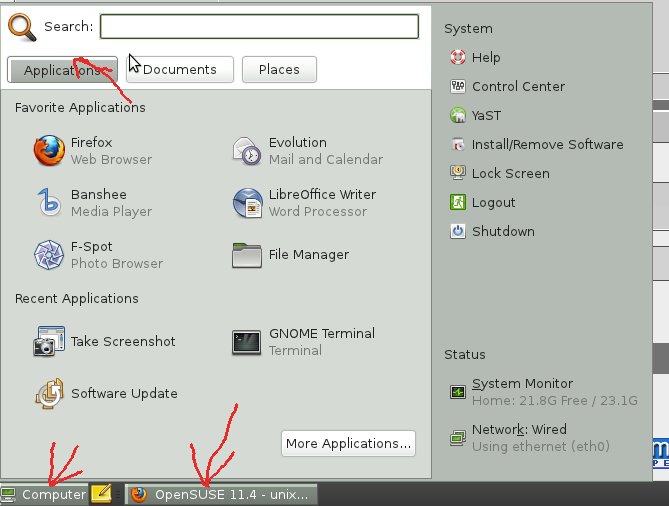Select the OpenSUSE 11.4 taskbar window
669x506 pixels.
click(221, 494)
